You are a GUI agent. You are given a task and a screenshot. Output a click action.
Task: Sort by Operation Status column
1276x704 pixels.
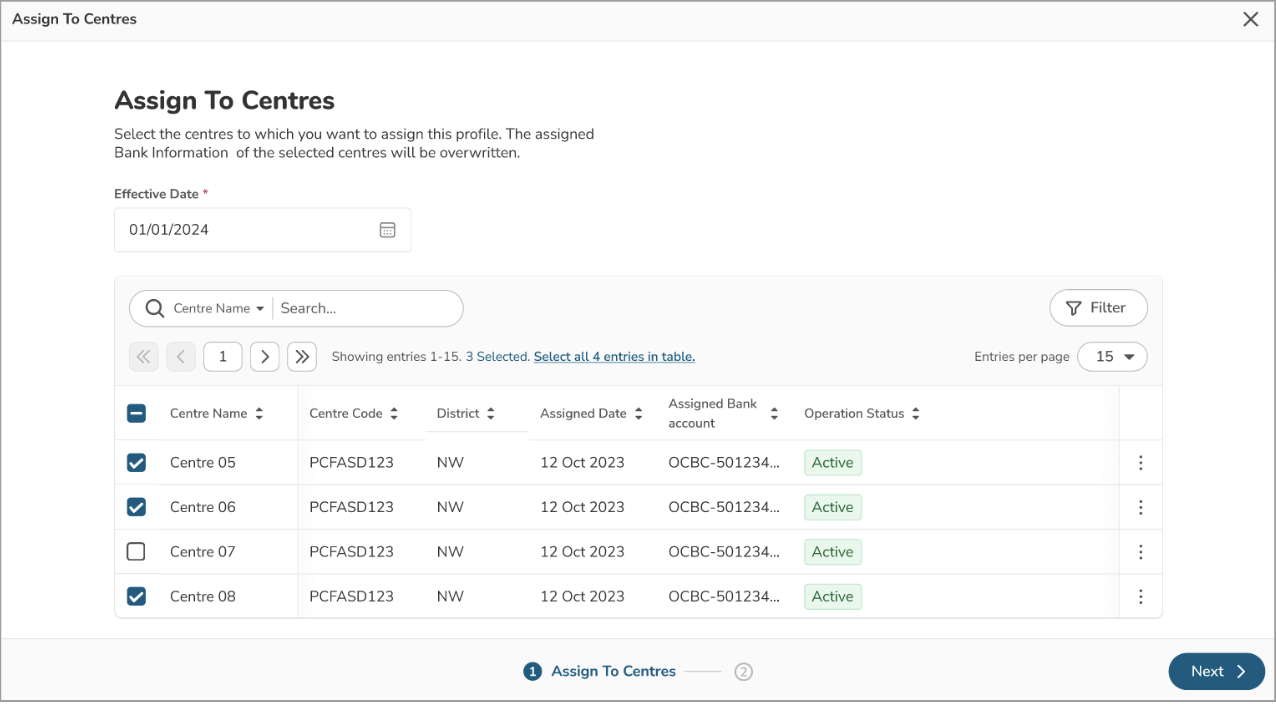click(916, 414)
